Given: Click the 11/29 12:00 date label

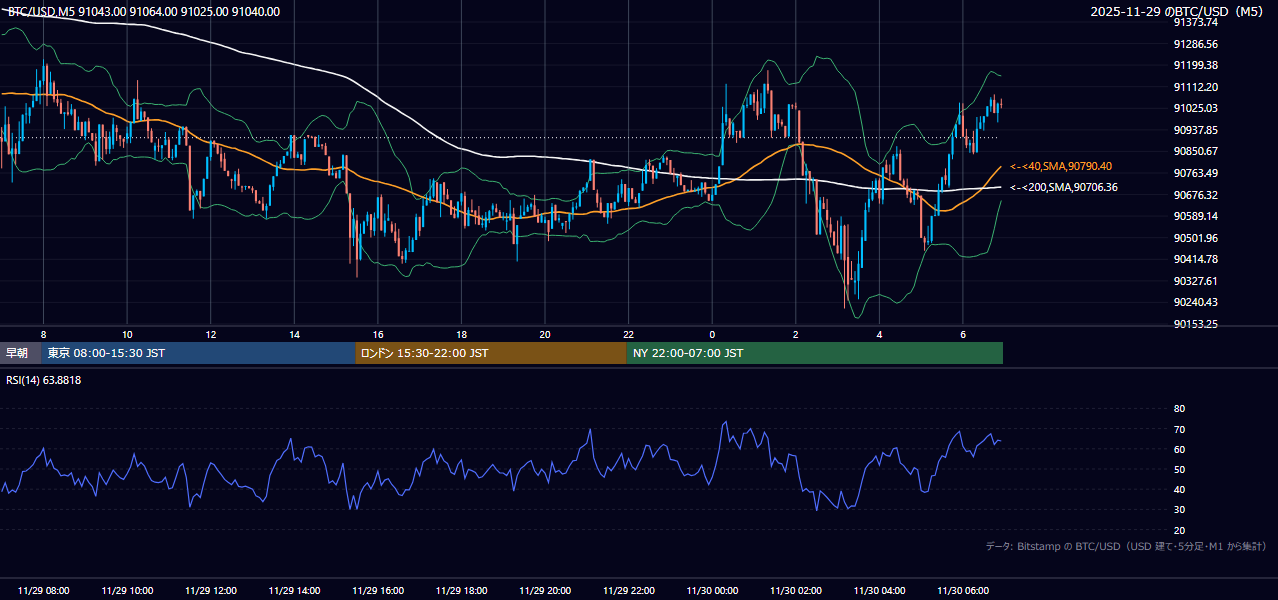Looking at the screenshot, I should pyautogui.click(x=210, y=590).
